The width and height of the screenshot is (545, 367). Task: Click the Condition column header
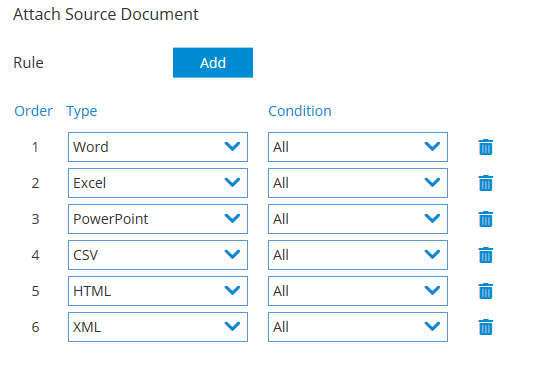[x=300, y=111]
